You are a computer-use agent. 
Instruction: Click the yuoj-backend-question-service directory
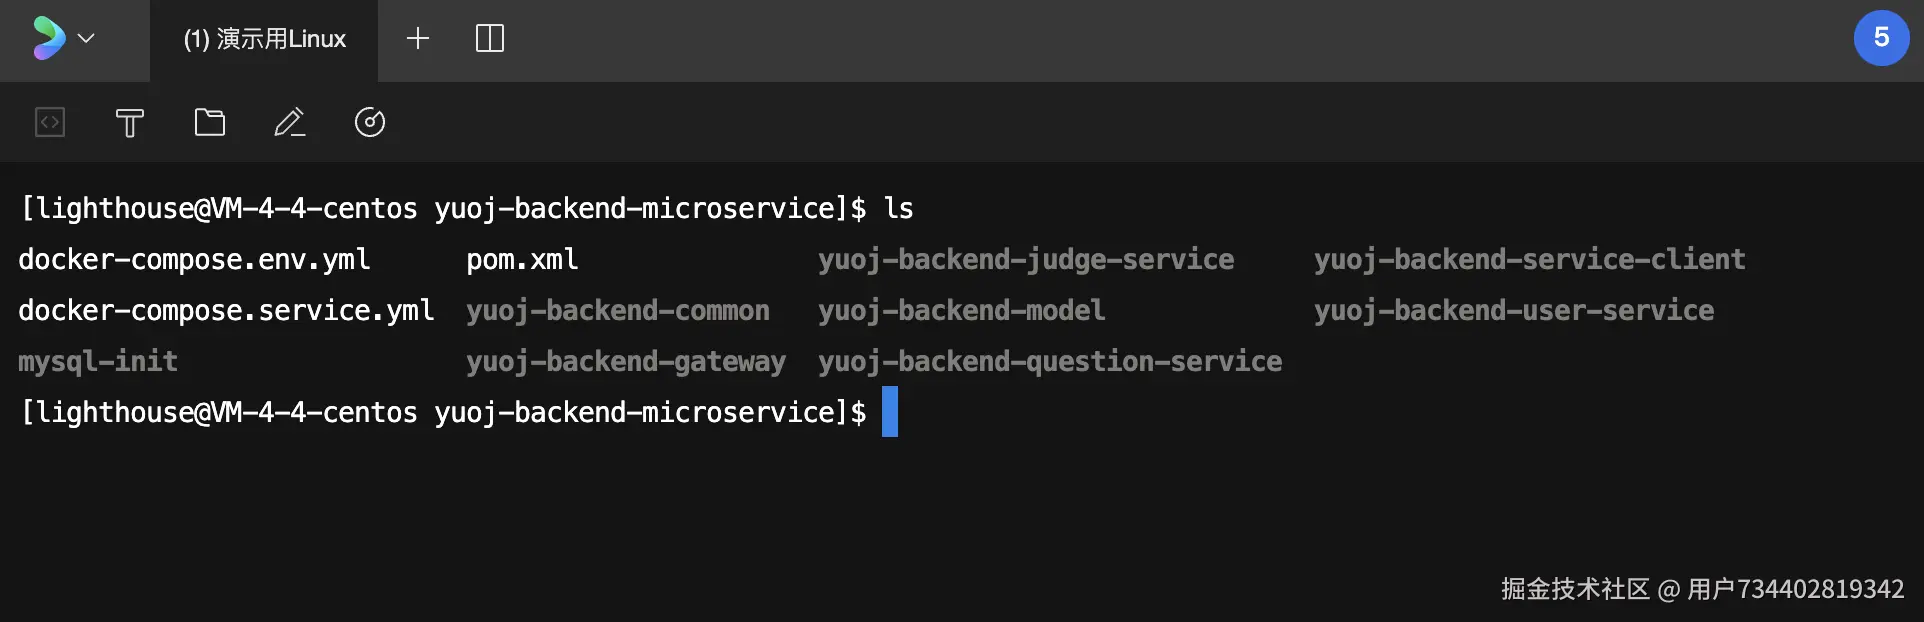[1050, 362]
